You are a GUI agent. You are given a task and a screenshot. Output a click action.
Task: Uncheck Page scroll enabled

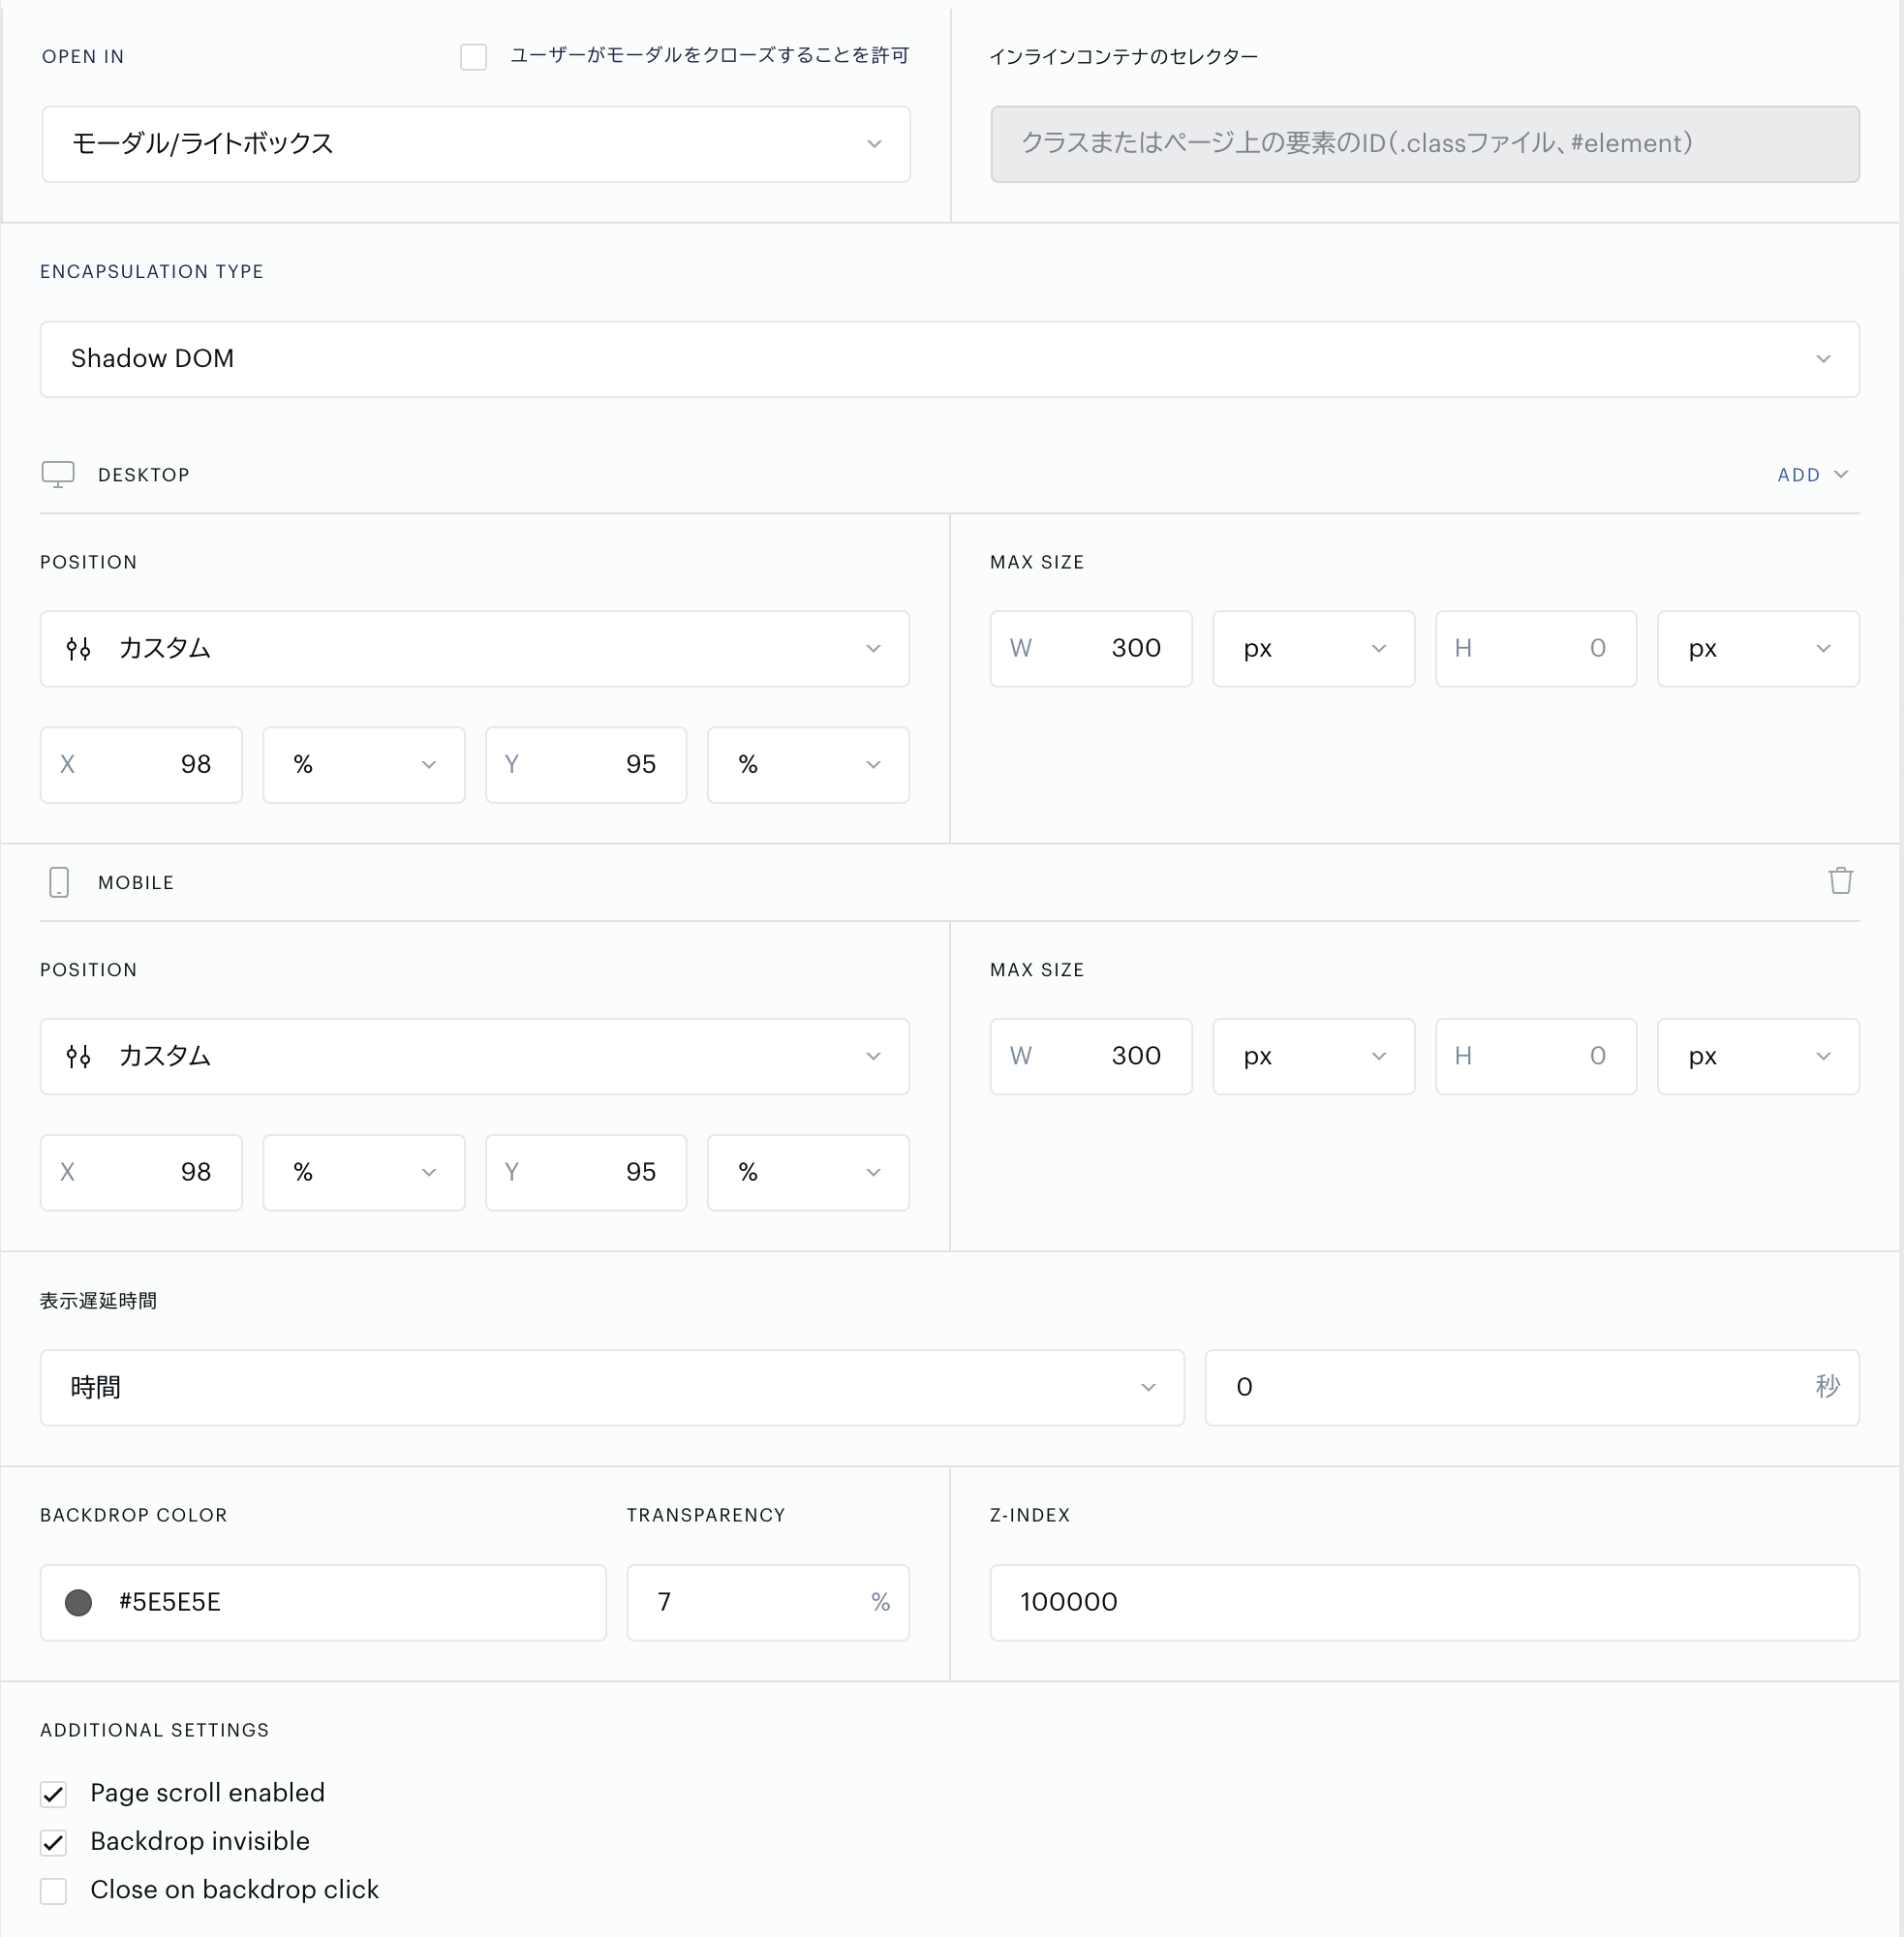[x=54, y=1794]
